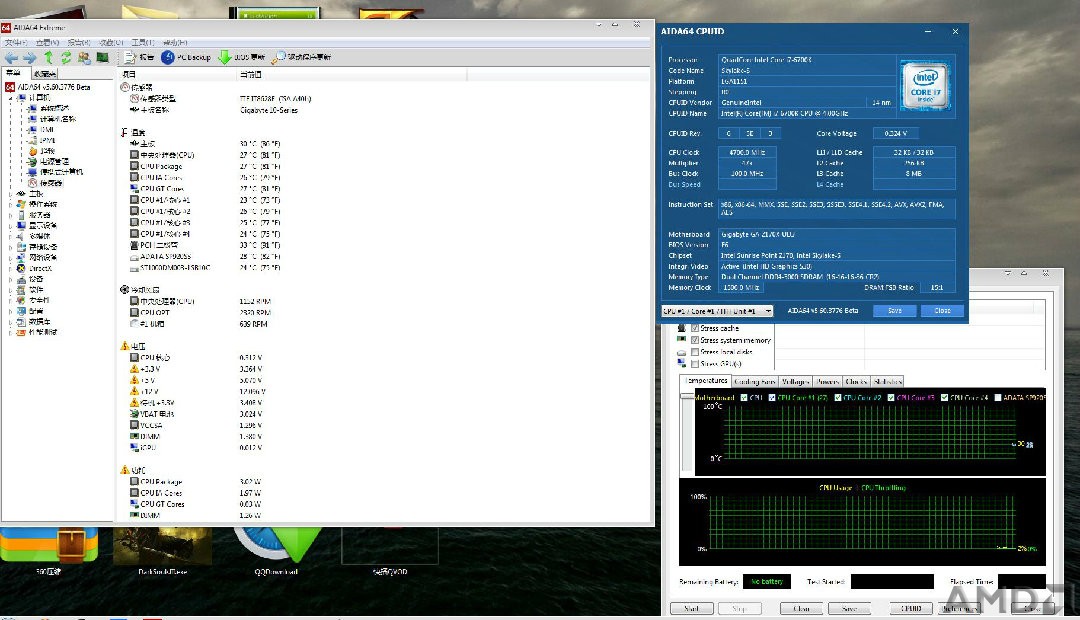
Task: Toggle the CPU Core #2 legend checkbox
Action: (838, 397)
